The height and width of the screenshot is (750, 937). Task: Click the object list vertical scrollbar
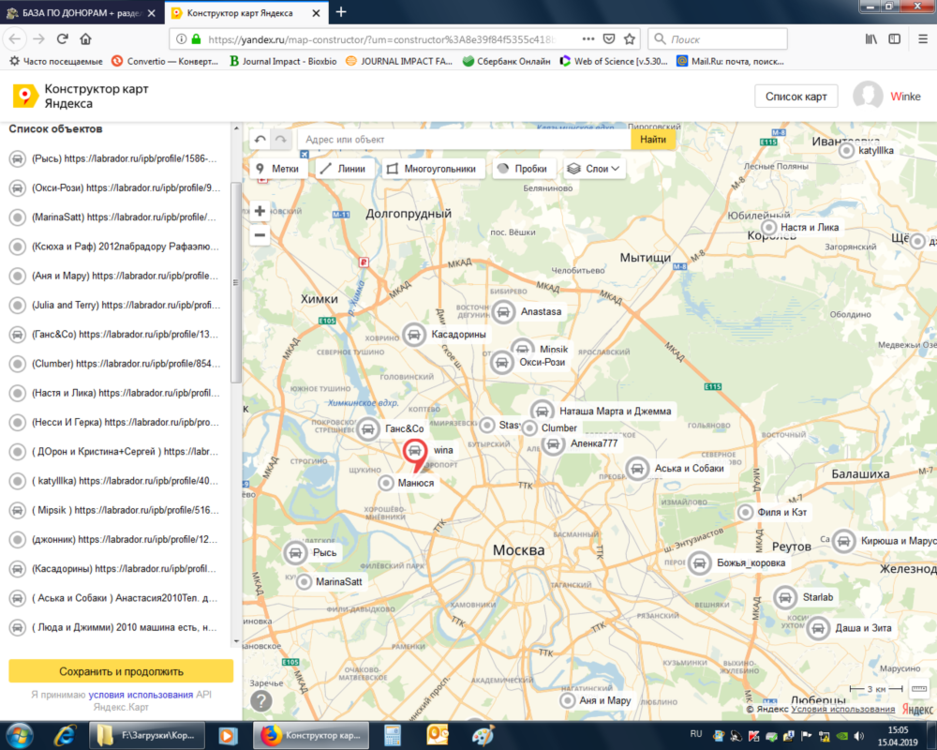236,280
